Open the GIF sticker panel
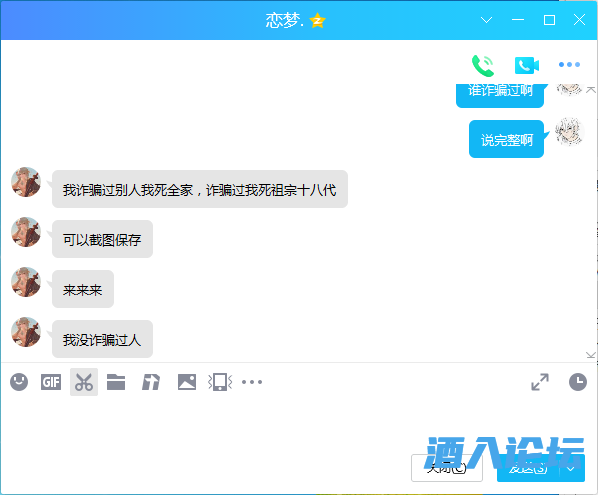 pos(51,382)
